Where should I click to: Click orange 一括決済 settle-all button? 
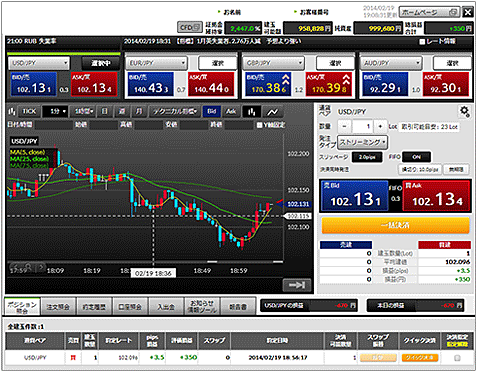pyautogui.click(x=395, y=225)
